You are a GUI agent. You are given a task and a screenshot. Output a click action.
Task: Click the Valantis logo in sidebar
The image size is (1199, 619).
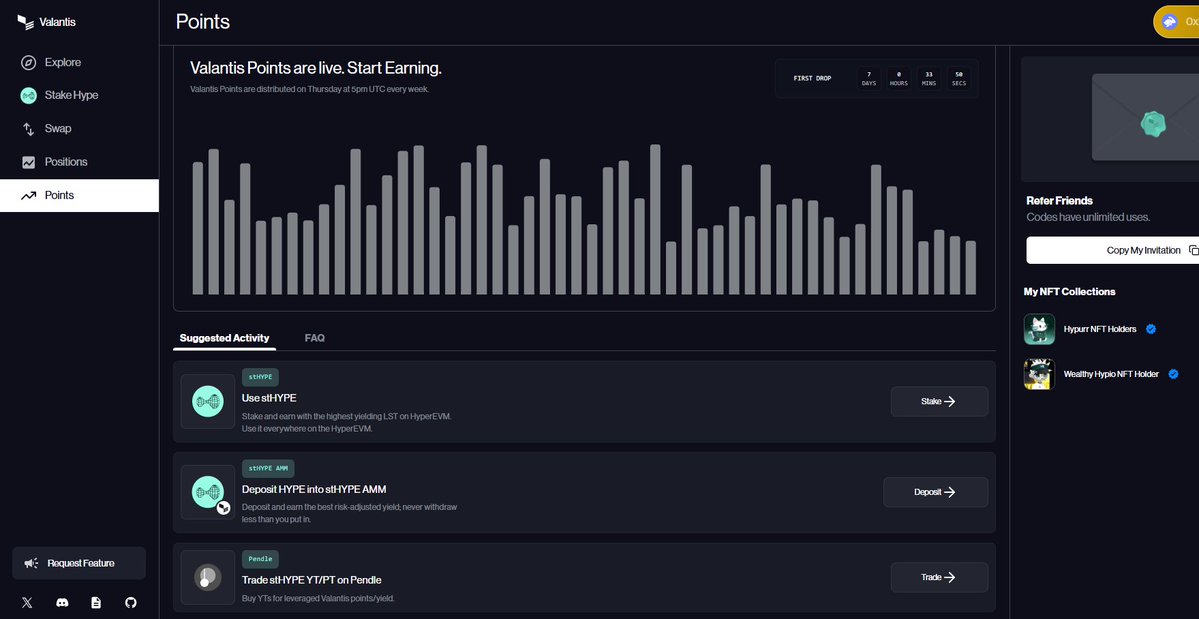pyautogui.click(x=47, y=22)
